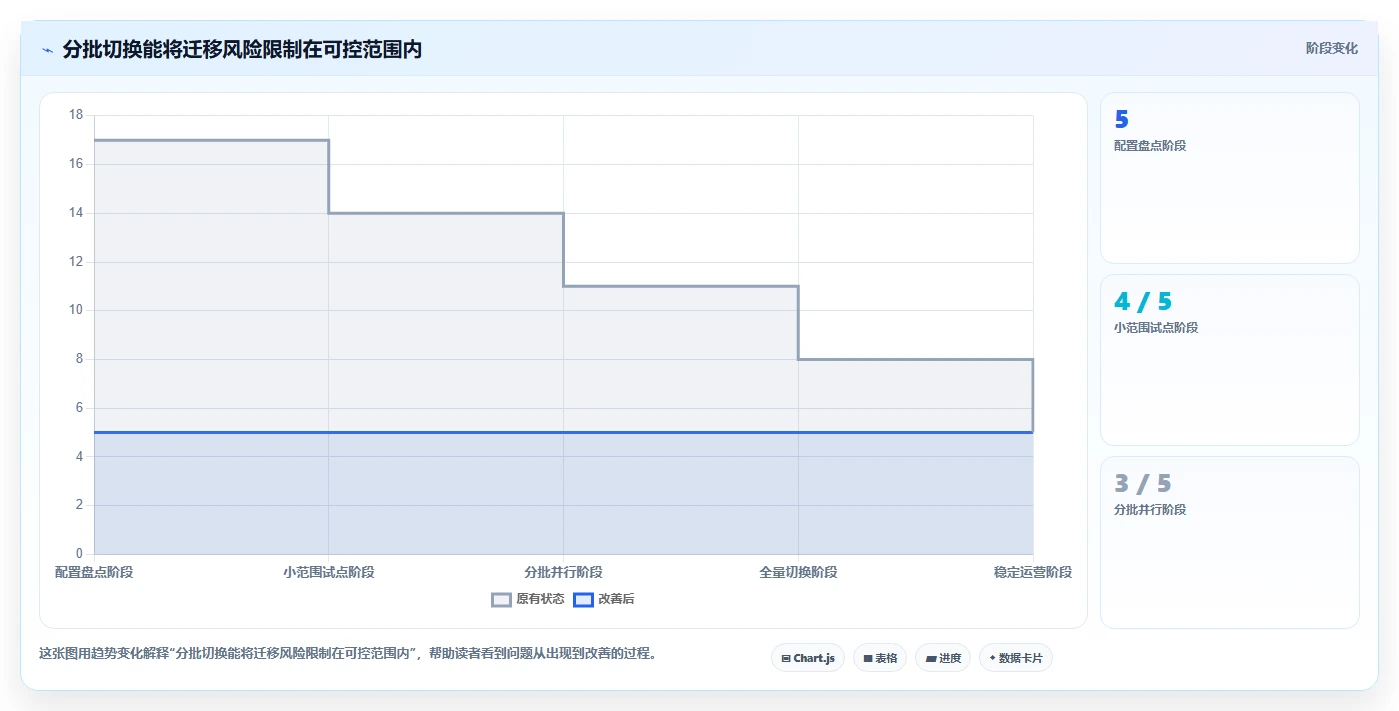Click the y-axis value 0

[x=79, y=554]
